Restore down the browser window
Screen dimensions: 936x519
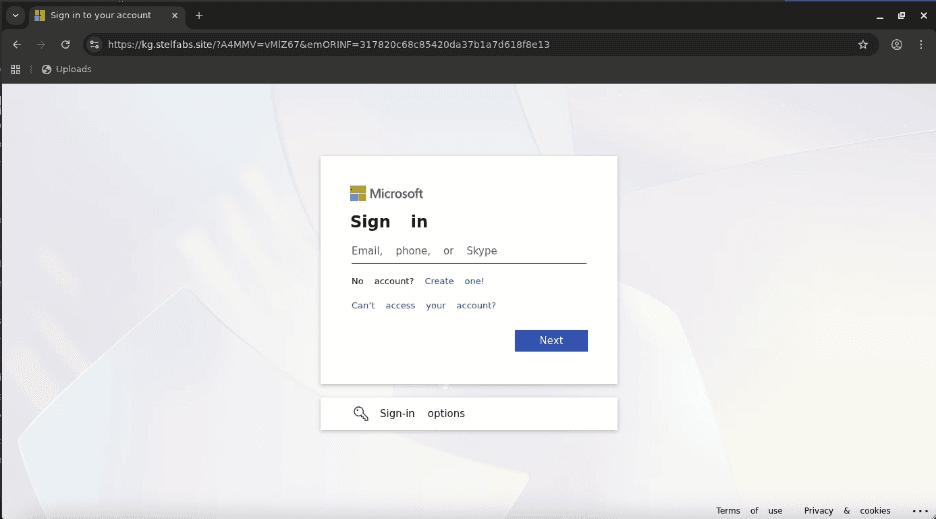click(x=901, y=16)
